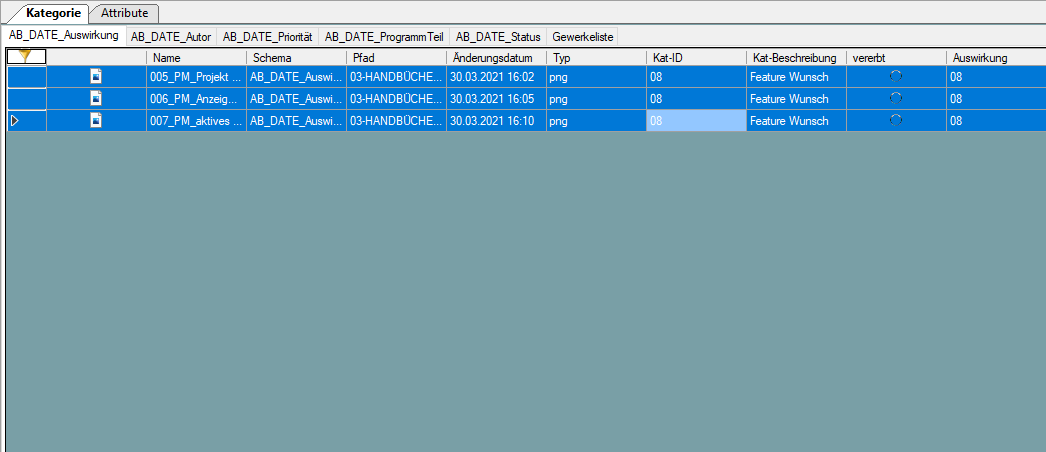Image resolution: width=1046 pixels, height=452 pixels.
Task: Open the AB_DATE_Autor tab
Action: pos(171,37)
